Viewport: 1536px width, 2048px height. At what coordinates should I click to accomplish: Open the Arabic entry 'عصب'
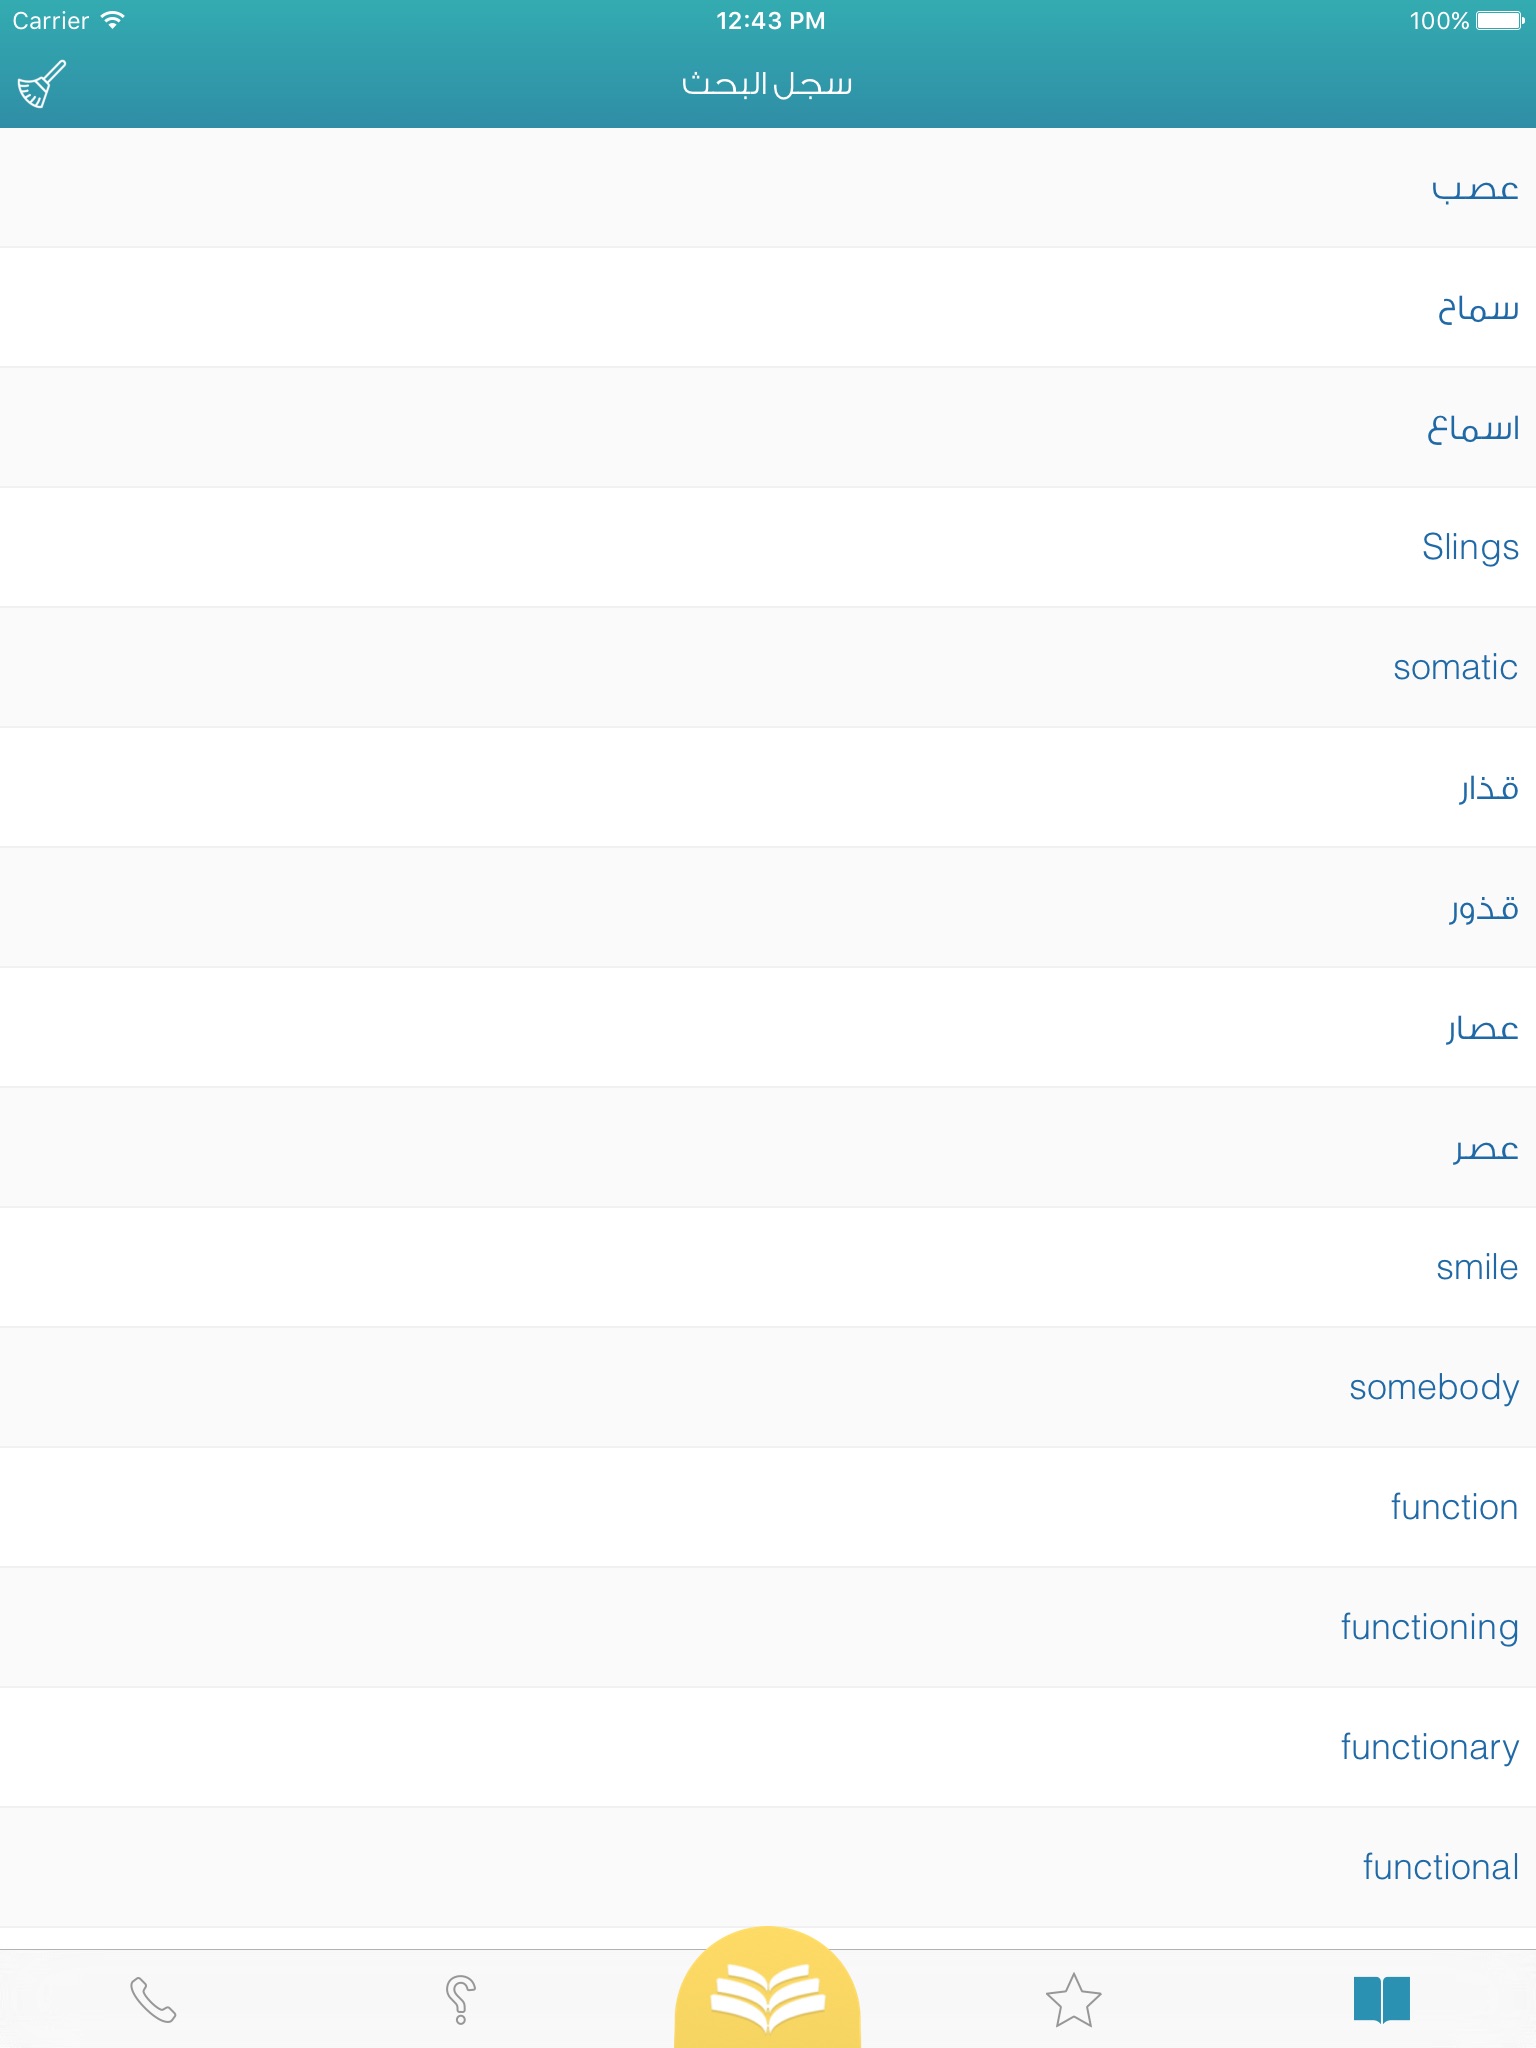coord(1474,188)
